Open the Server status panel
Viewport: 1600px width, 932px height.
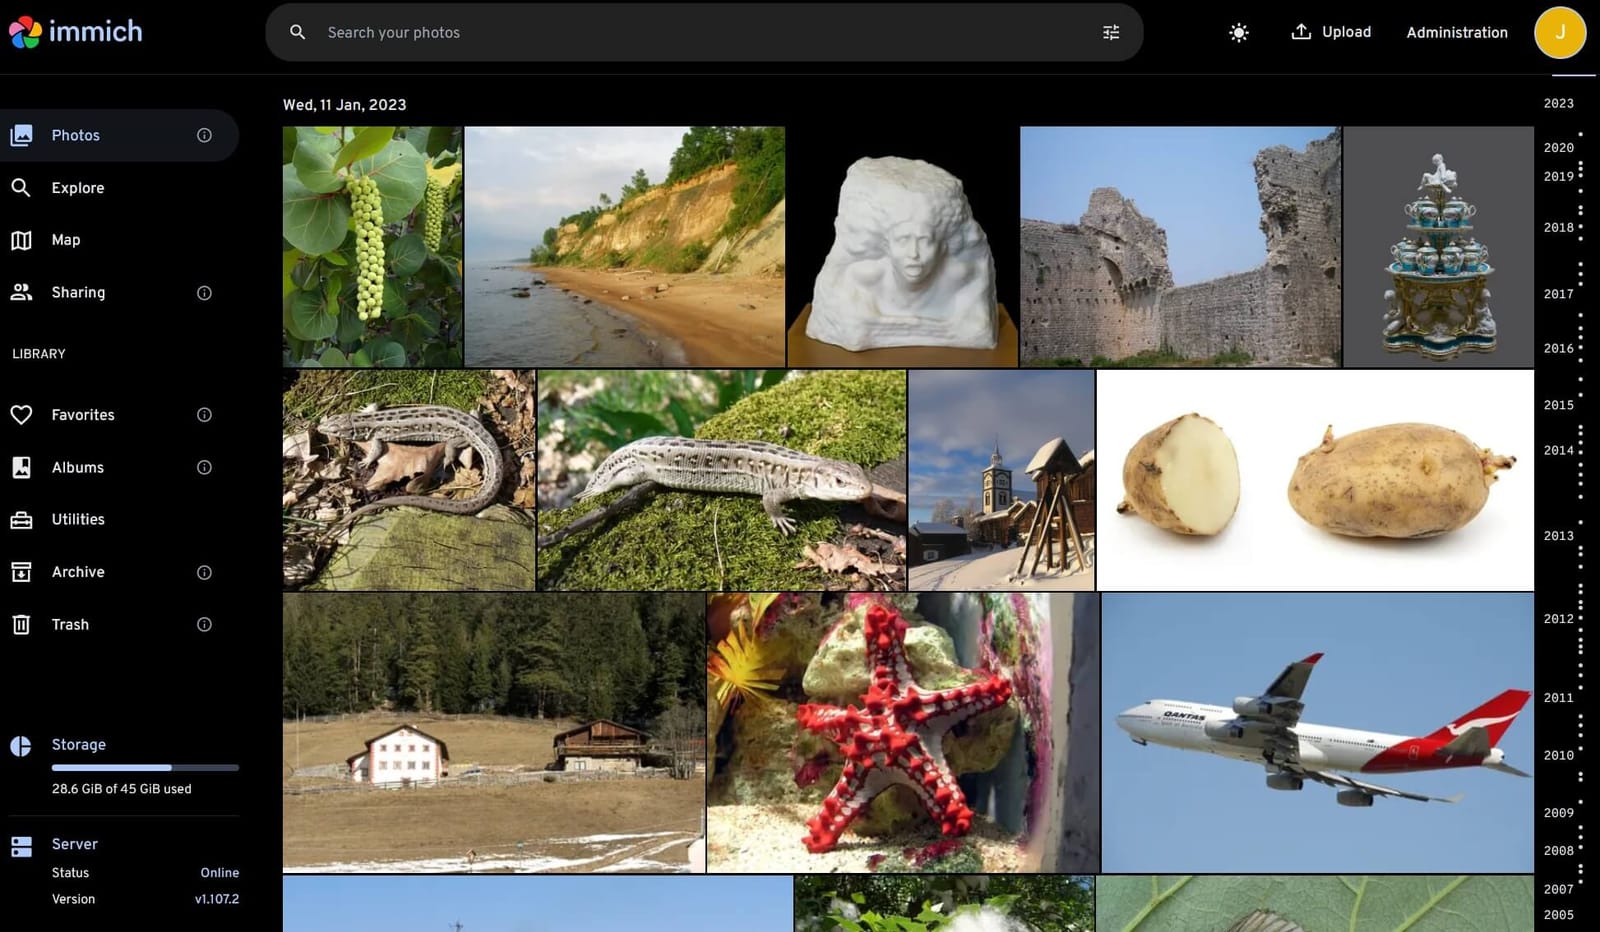pos(22,844)
